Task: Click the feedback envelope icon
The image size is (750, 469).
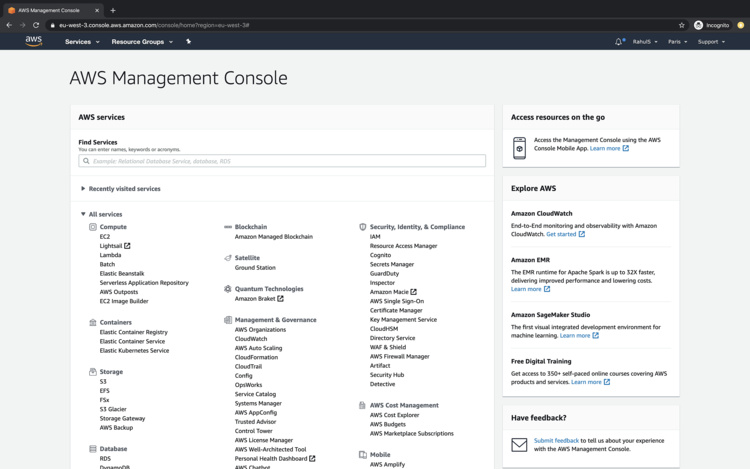Action: tap(519, 445)
